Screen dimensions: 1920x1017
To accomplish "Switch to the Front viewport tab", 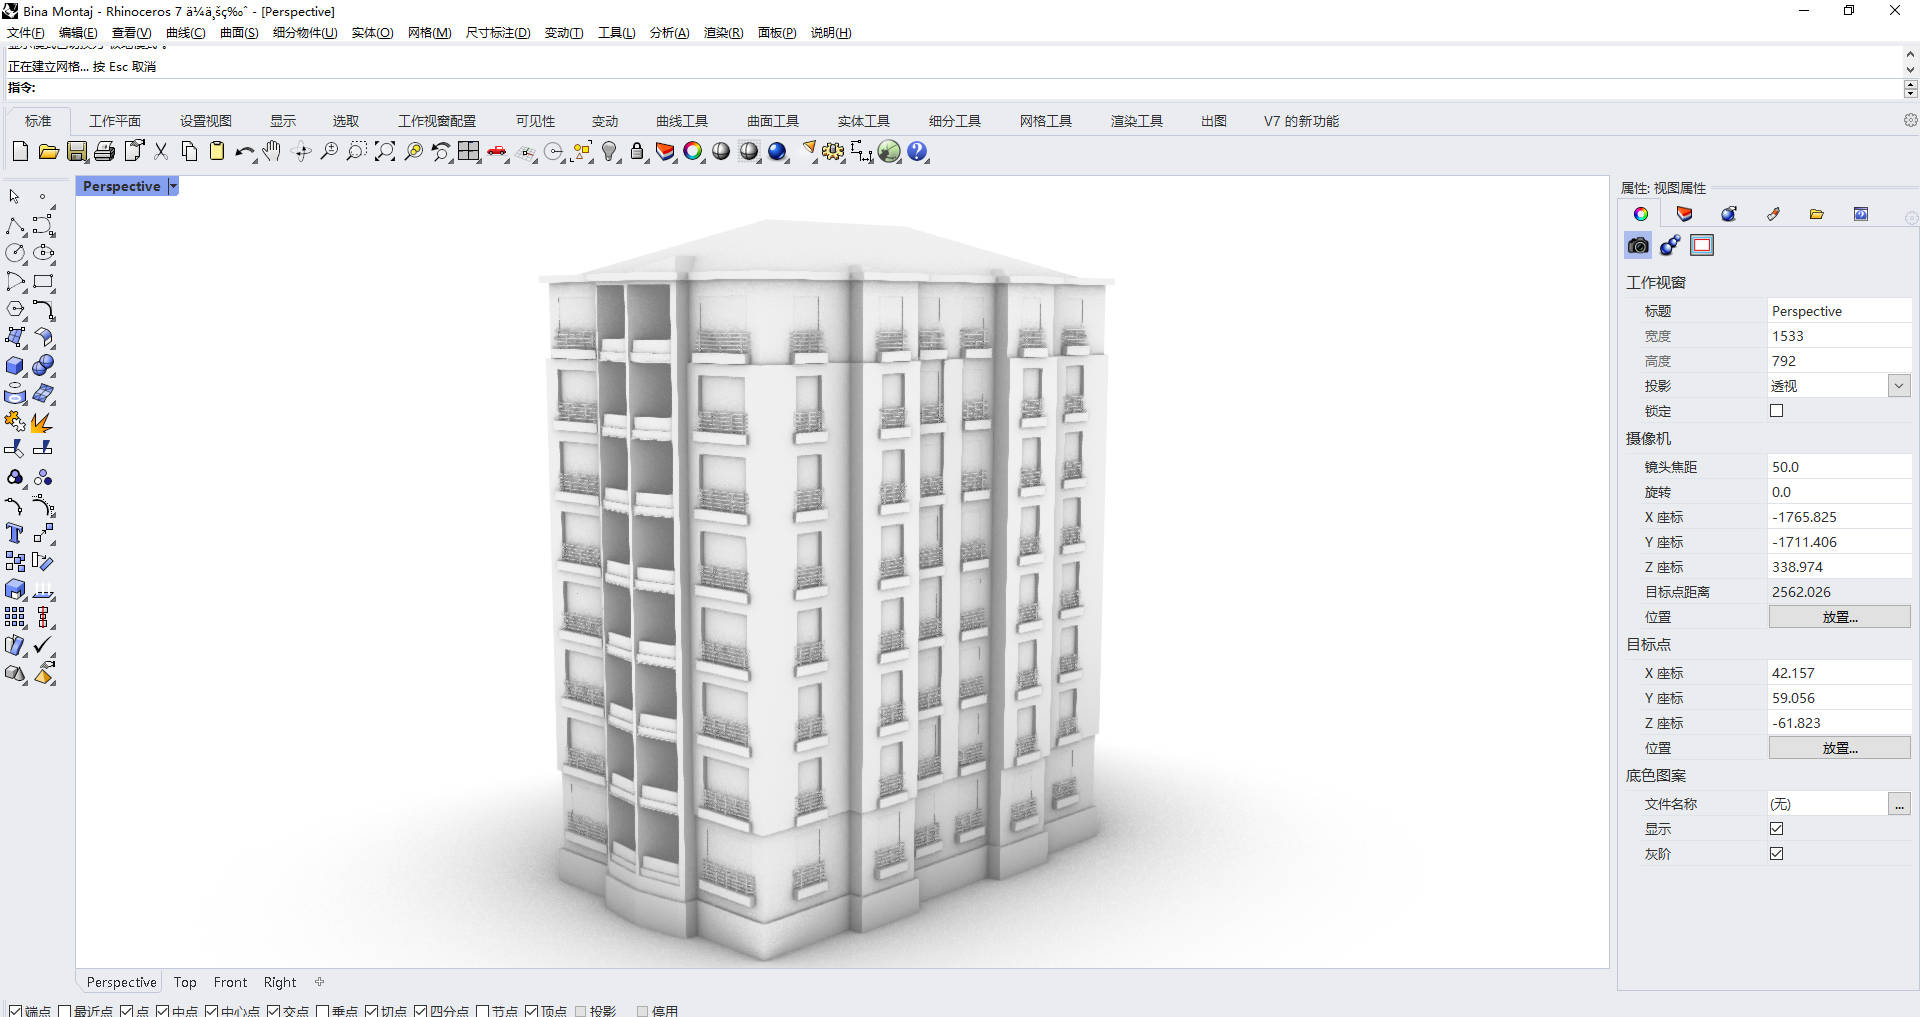I will (230, 982).
